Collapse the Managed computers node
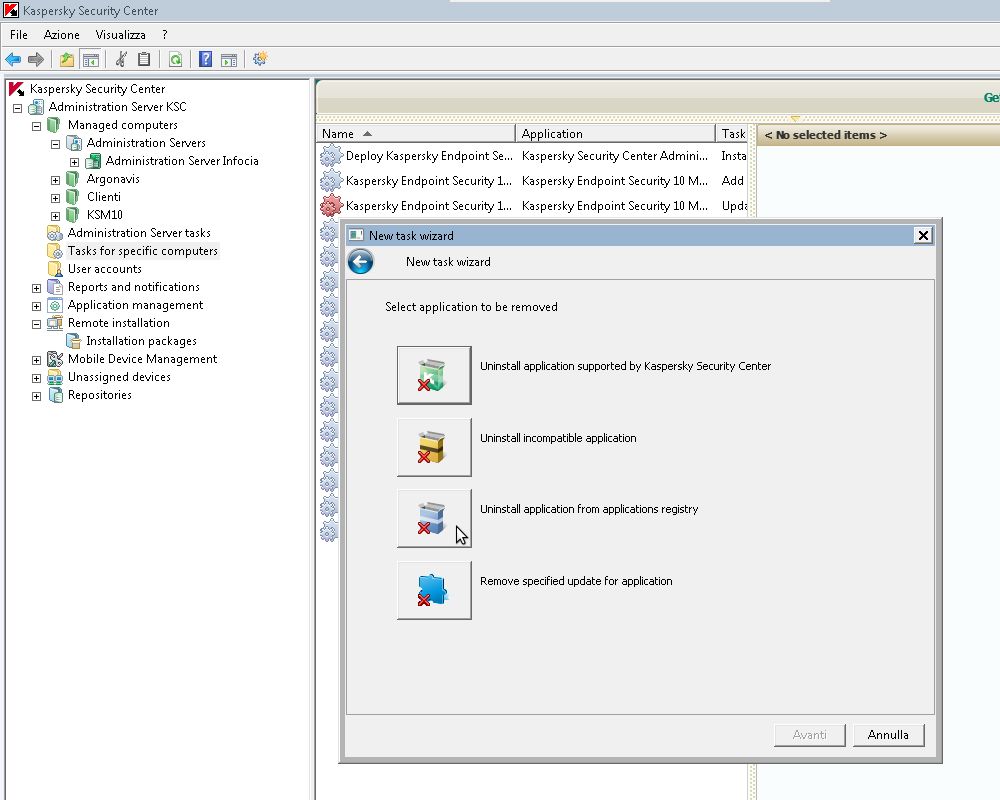1000x800 pixels. click(36, 126)
